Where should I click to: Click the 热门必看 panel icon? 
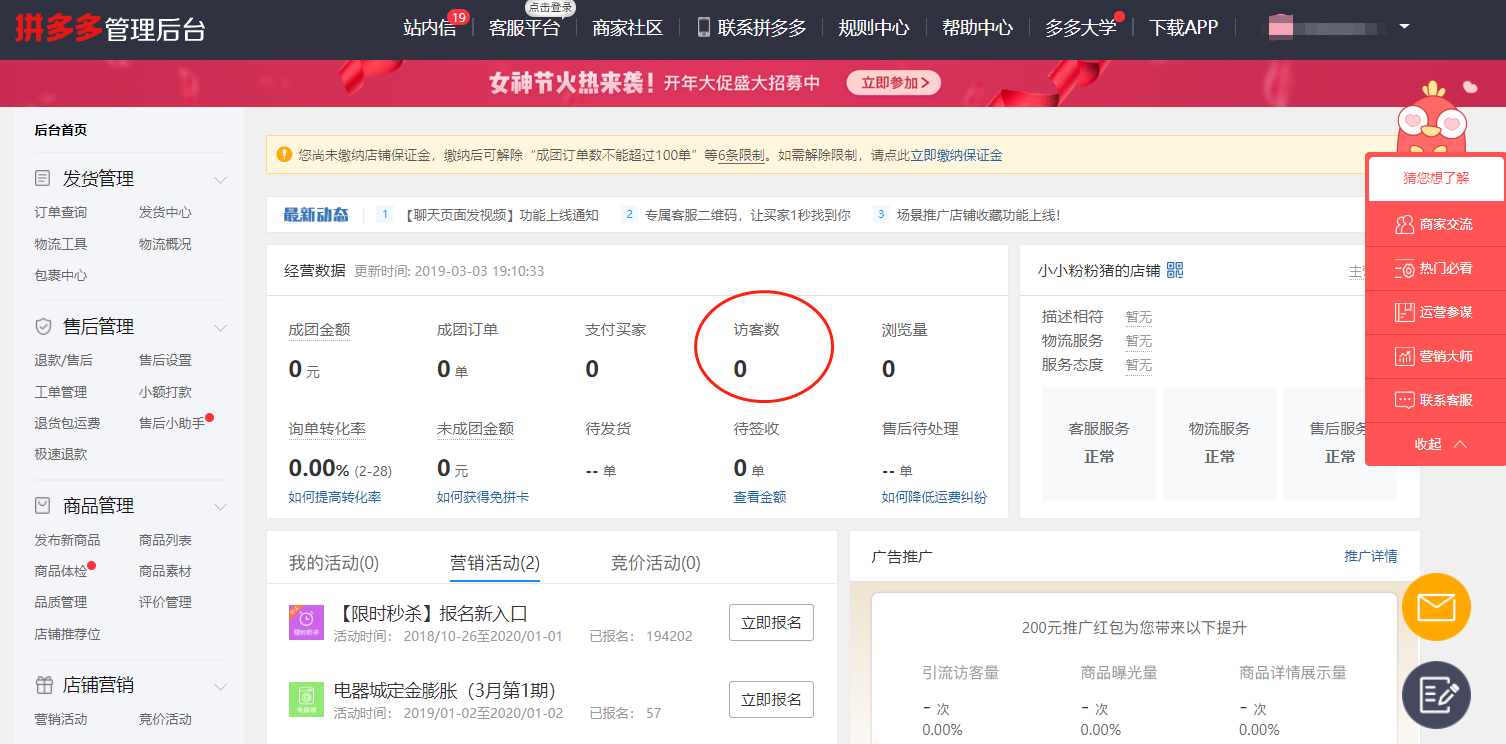point(1404,268)
